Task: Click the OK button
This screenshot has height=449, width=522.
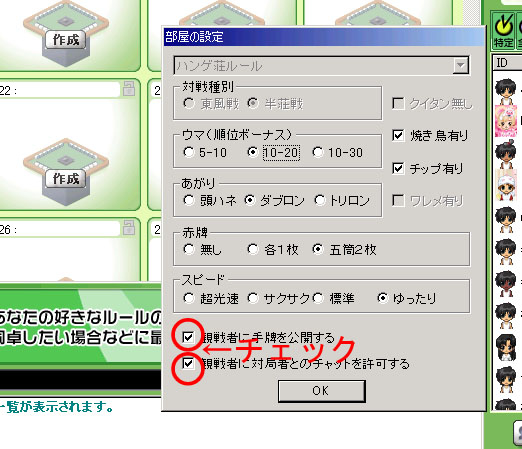Action: (x=322, y=391)
